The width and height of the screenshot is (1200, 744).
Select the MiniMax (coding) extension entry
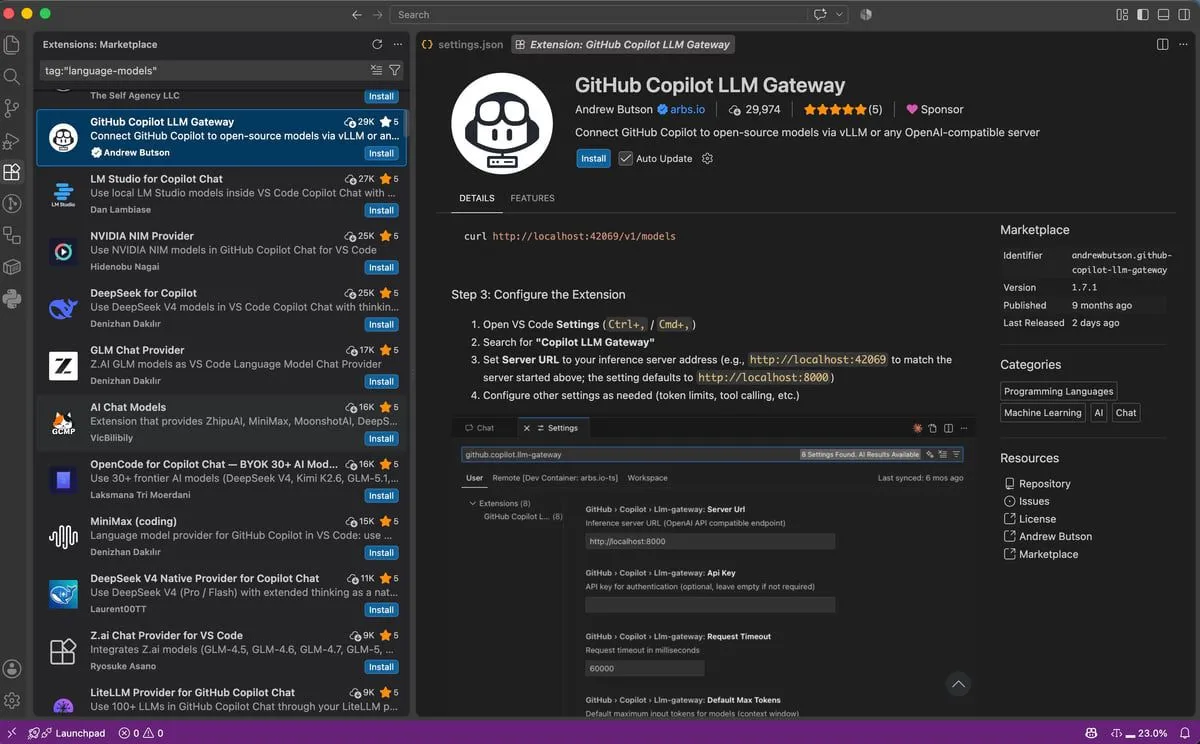(221, 536)
